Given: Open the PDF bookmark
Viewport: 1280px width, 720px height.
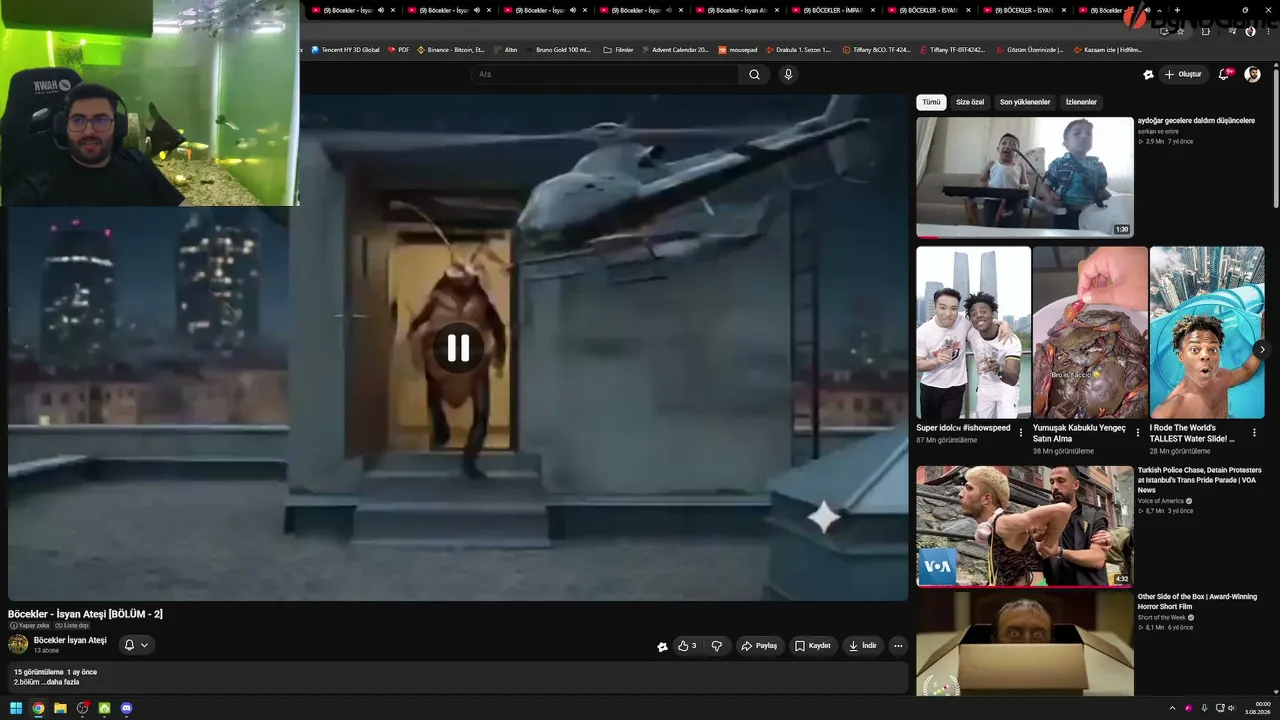Looking at the screenshot, I should tap(399, 49).
